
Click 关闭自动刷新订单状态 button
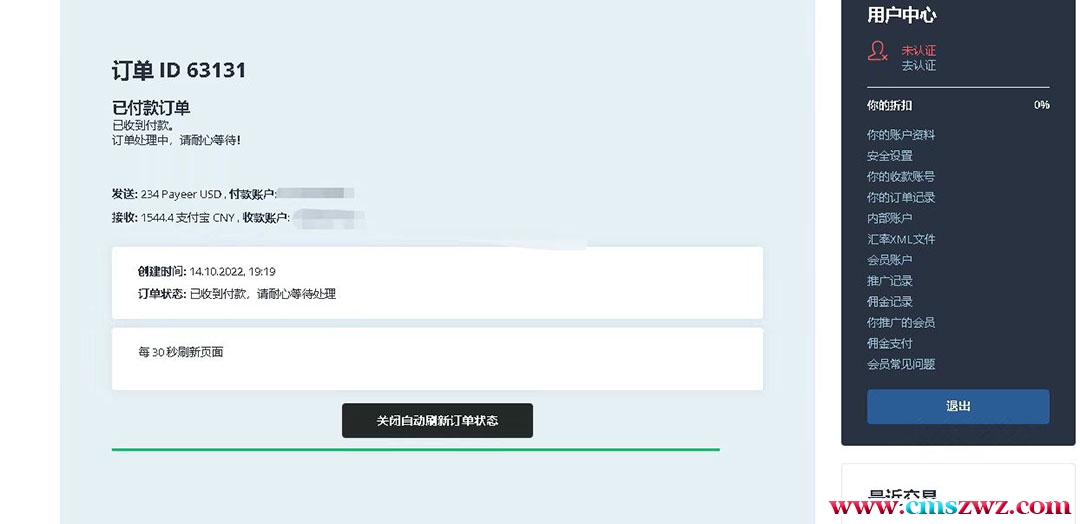pos(437,421)
